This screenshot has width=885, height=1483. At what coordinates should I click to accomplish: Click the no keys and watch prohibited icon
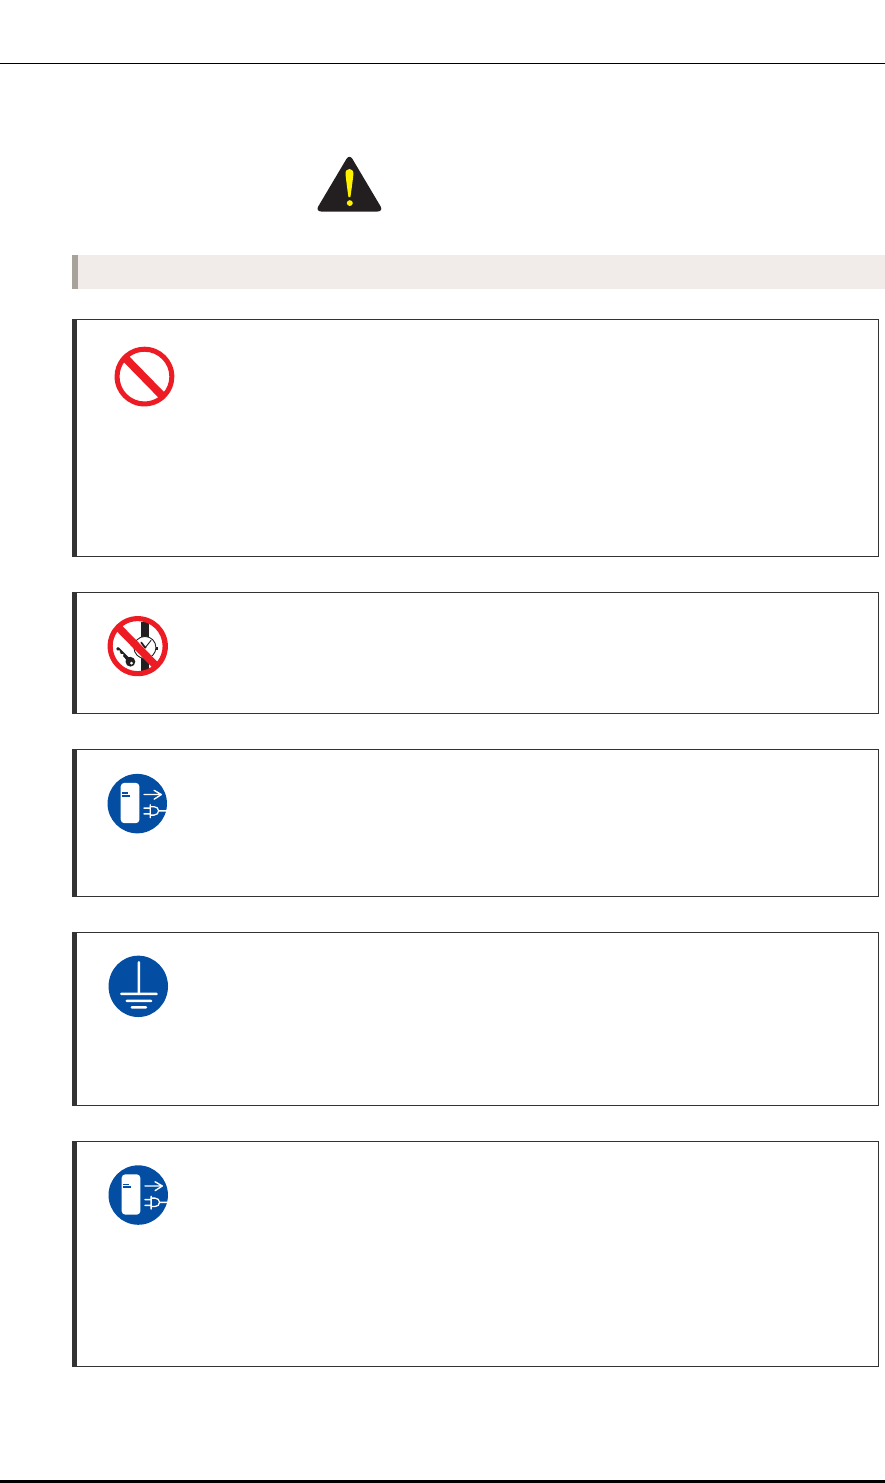click(138, 646)
